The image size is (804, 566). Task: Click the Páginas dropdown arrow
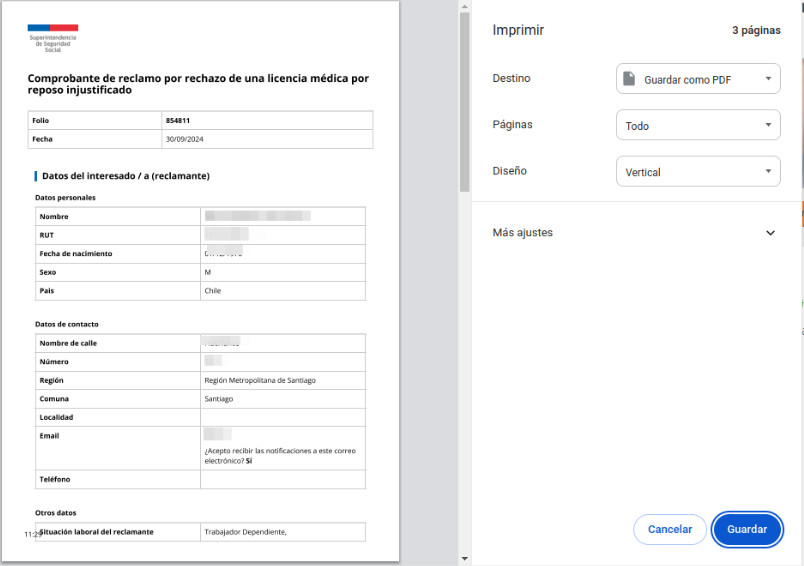click(x=768, y=125)
